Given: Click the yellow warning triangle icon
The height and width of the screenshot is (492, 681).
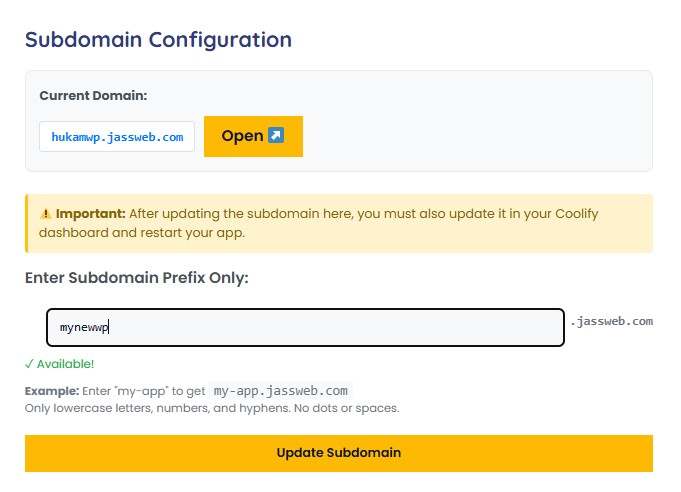Looking at the screenshot, I should tap(45, 214).
